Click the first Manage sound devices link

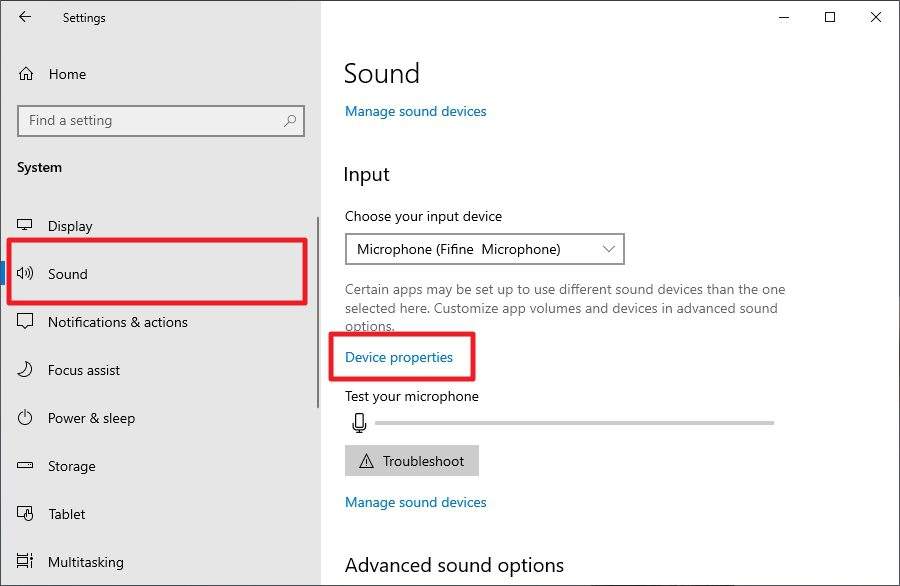coord(415,111)
